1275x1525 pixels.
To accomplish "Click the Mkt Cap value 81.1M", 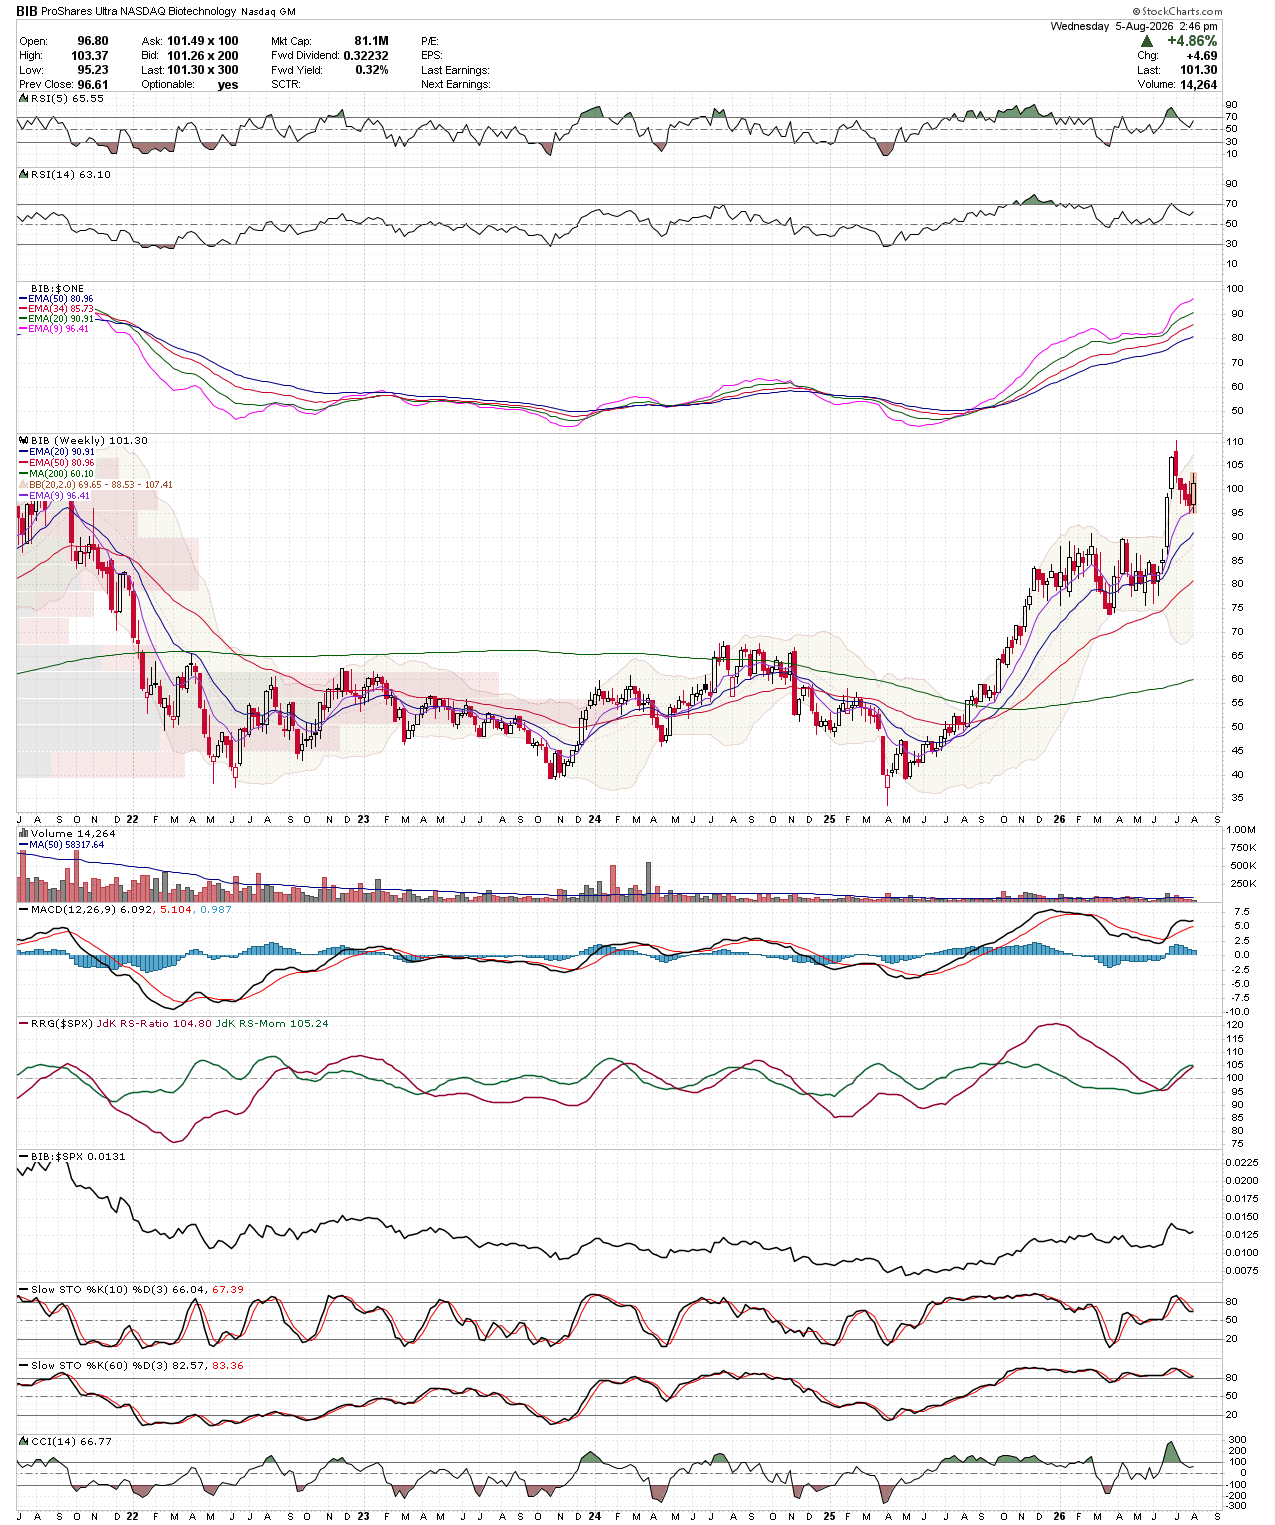I will [371, 41].
